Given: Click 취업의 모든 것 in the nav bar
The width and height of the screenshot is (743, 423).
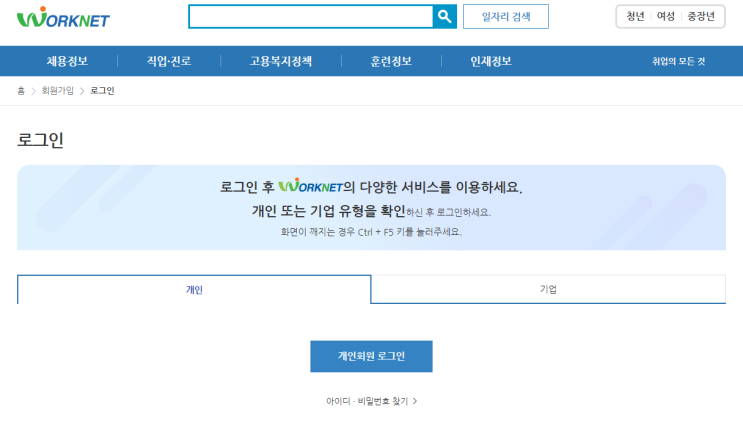Looking at the screenshot, I should point(678,61).
